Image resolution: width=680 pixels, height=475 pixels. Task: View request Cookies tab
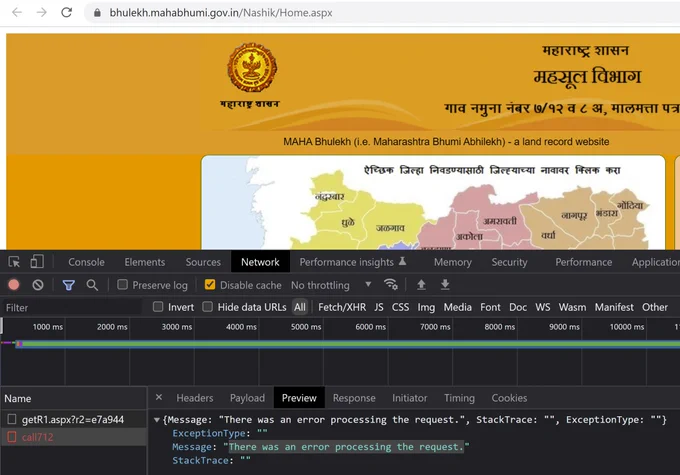point(509,398)
